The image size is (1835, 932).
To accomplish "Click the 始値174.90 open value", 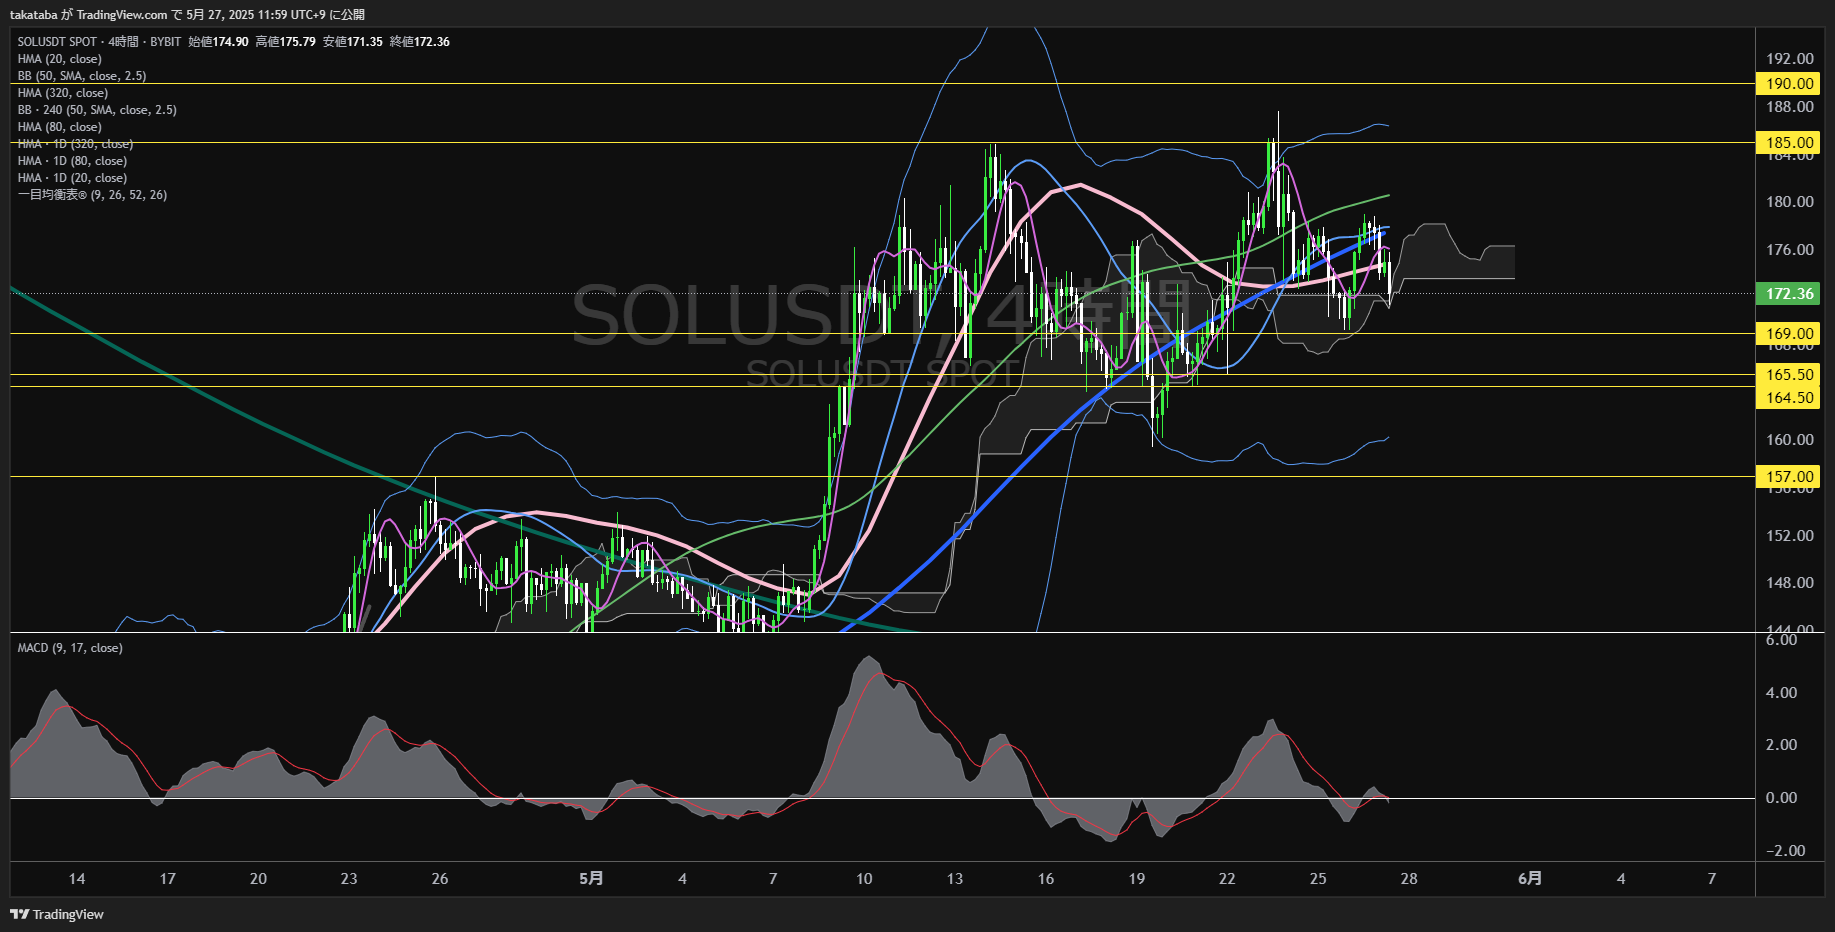I will tap(218, 42).
